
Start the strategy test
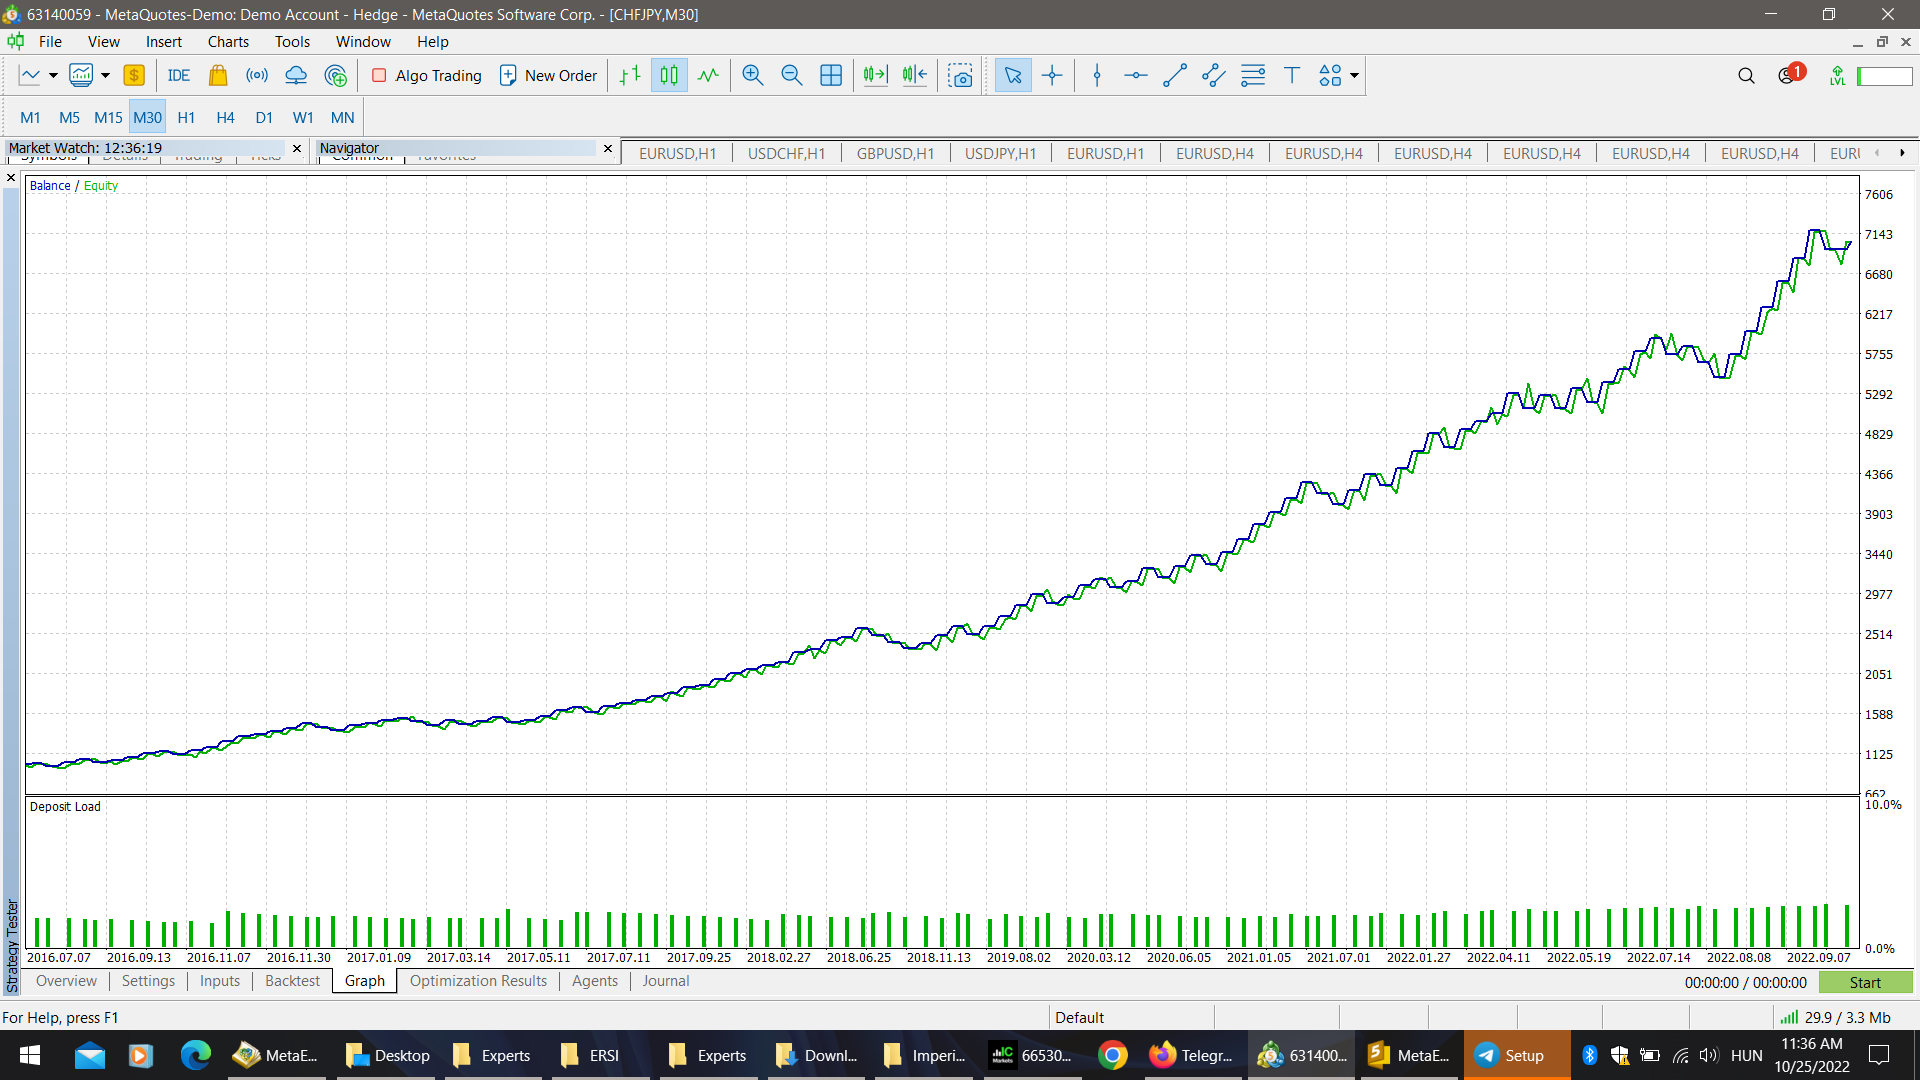pyautogui.click(x=1865, y=983)
